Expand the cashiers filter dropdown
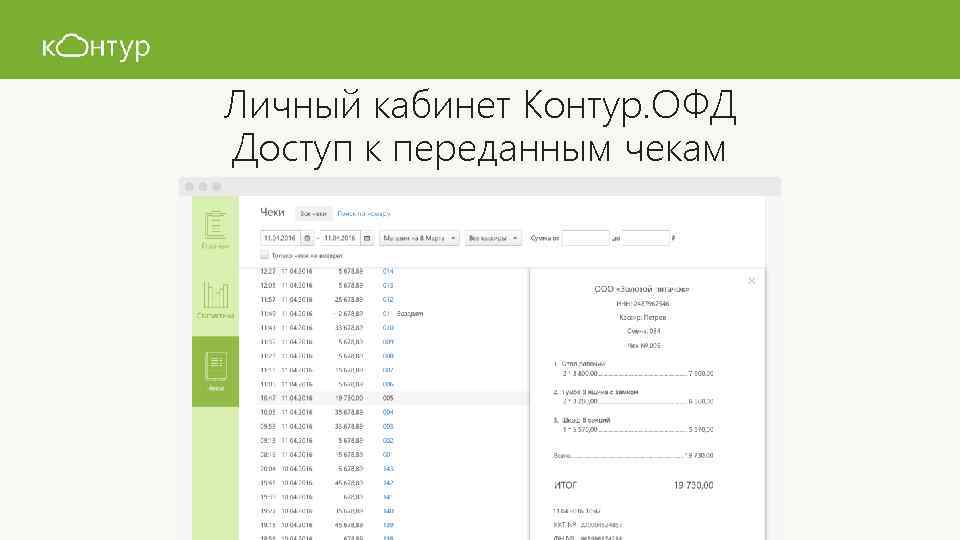Screen dimensions: 960x540 tap(493, 238)
